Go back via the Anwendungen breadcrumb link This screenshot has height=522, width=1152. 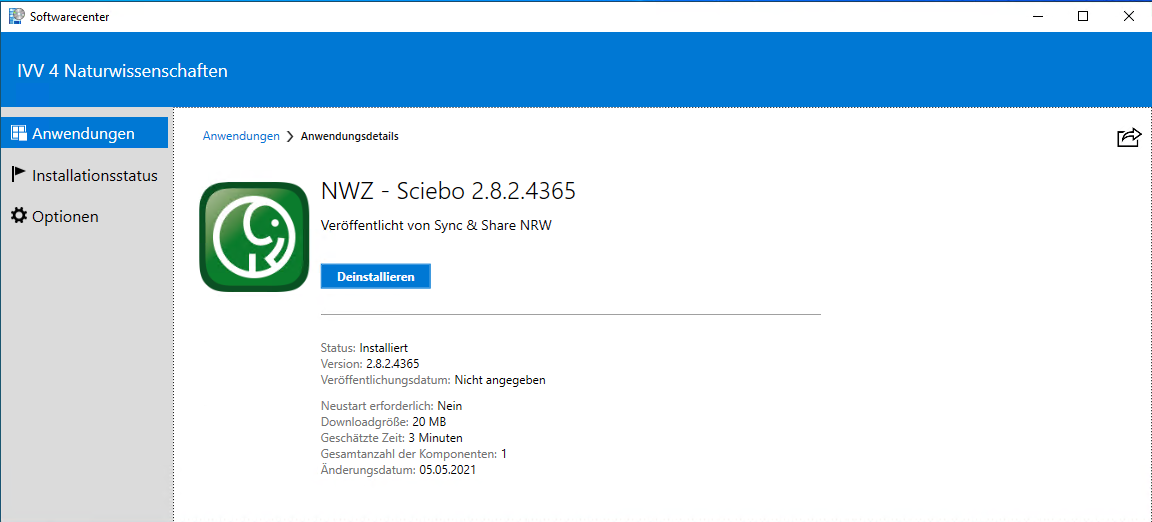241,136
